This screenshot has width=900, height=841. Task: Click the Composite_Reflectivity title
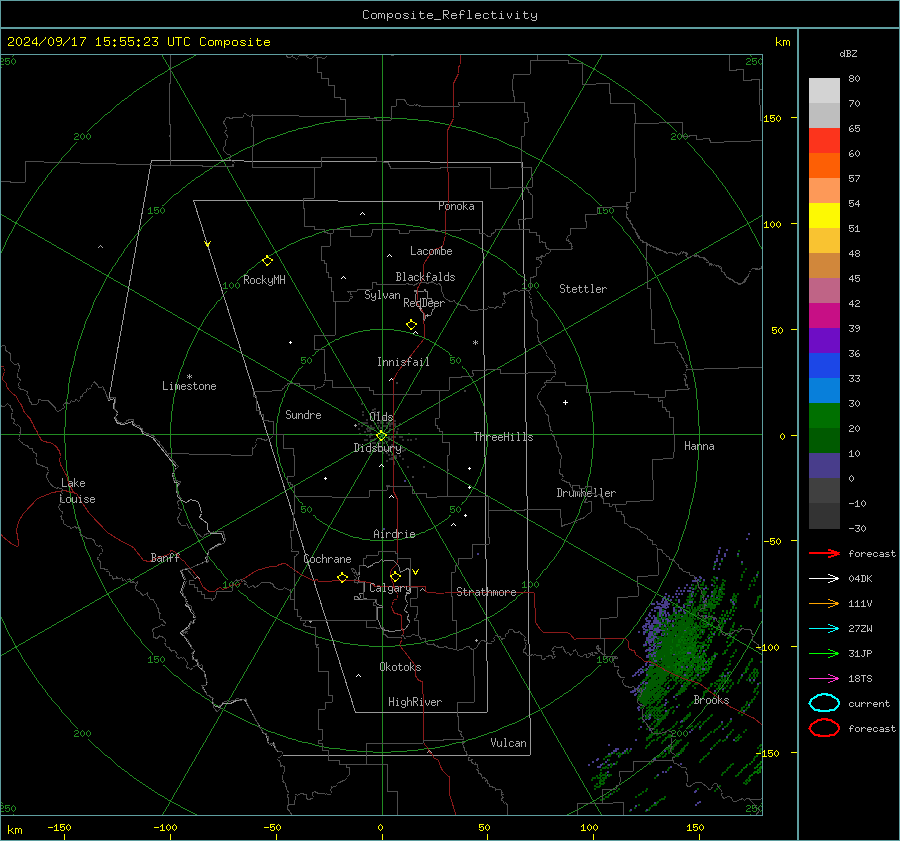click(449, 15)
